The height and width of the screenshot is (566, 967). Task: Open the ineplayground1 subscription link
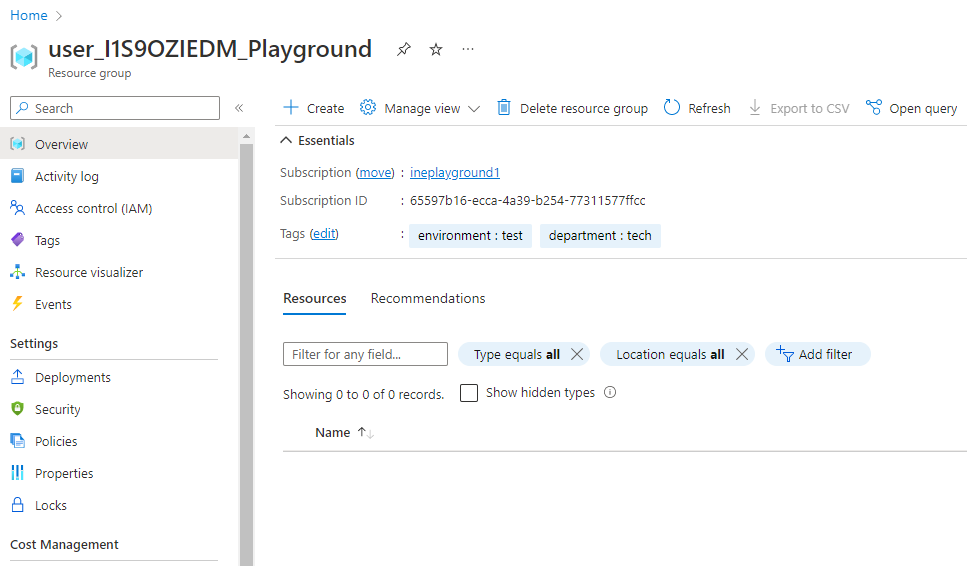[454, 173]
